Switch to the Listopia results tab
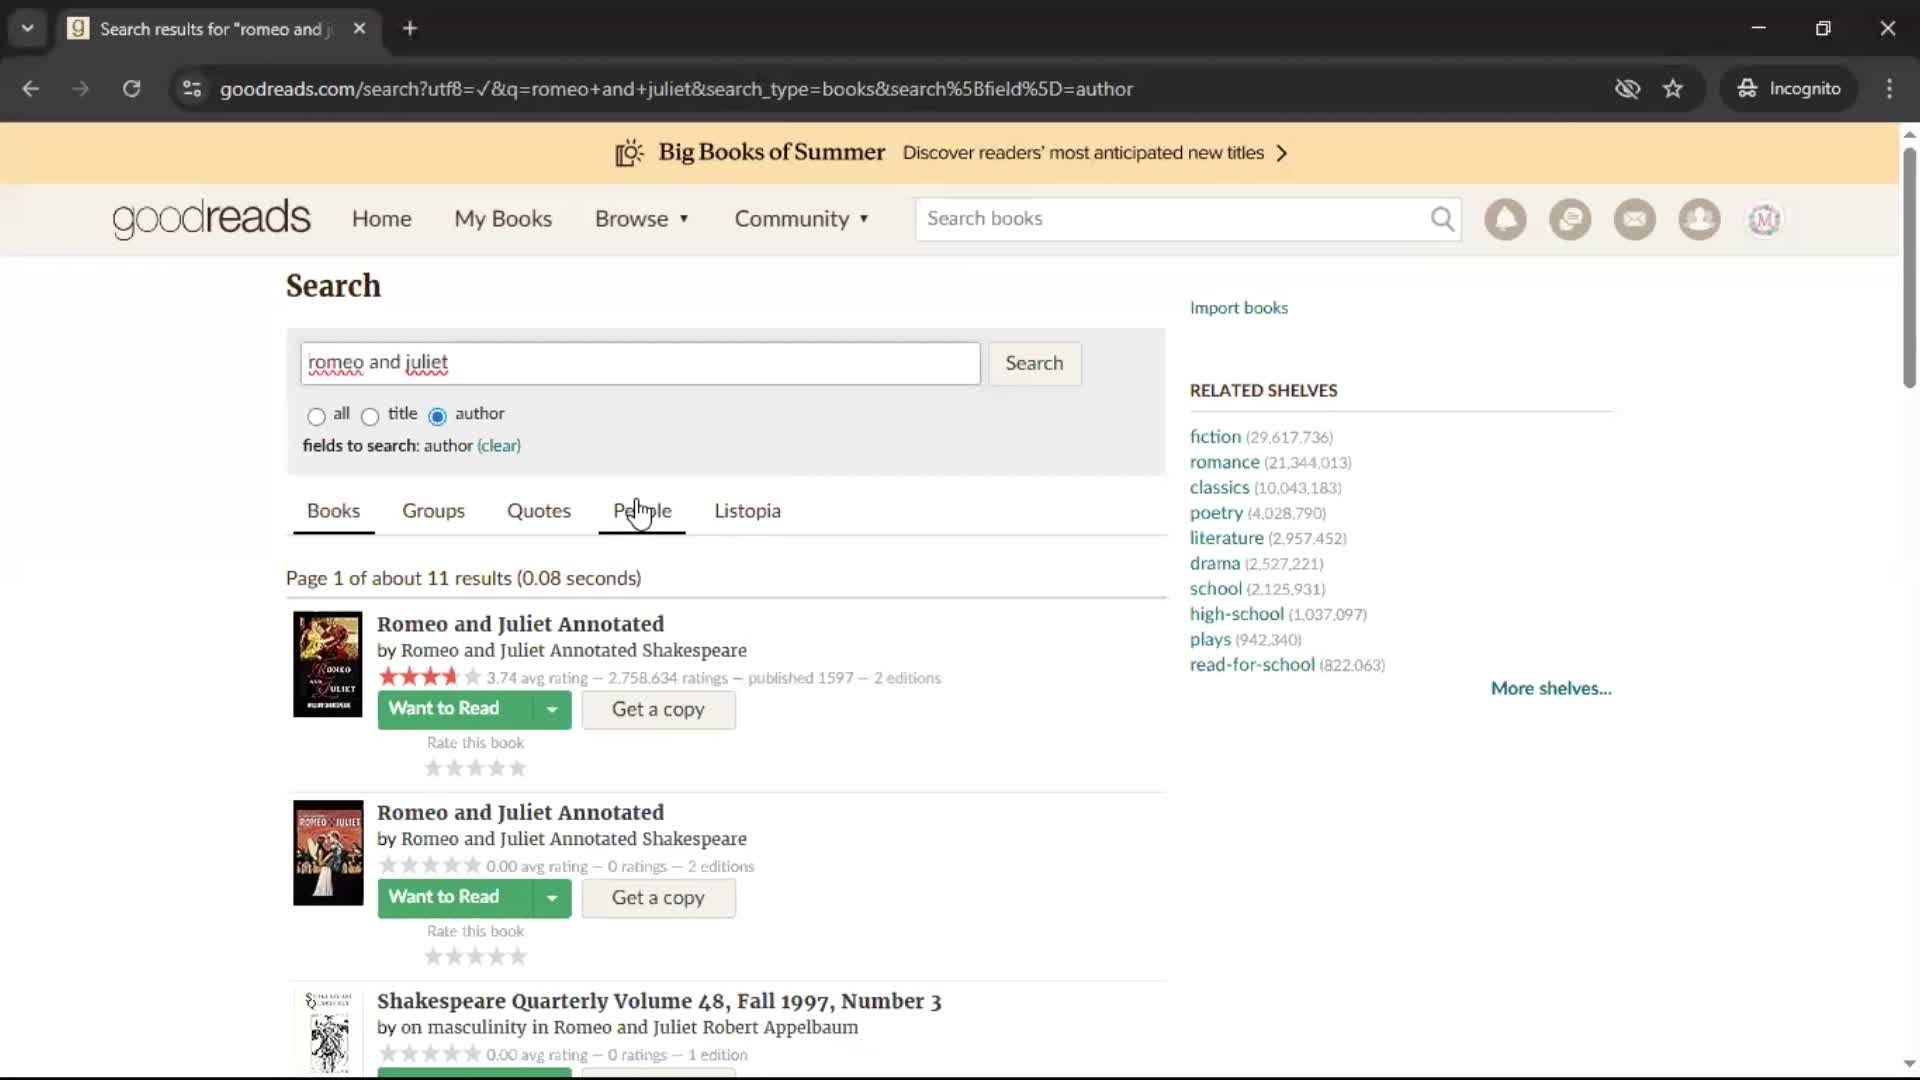 pyautogui.click(x=747, y=511)
